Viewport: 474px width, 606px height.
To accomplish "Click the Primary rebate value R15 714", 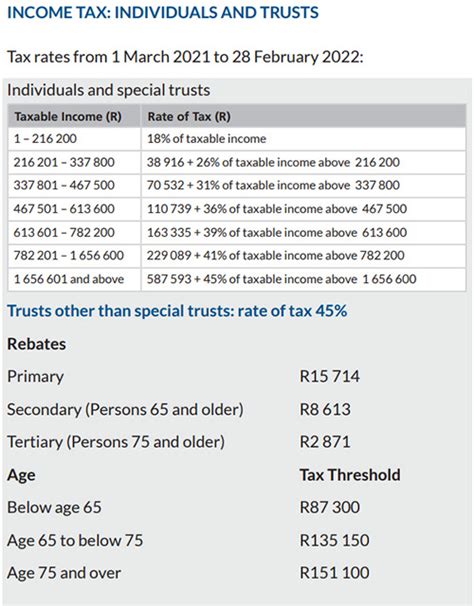I will coord(329,376).
